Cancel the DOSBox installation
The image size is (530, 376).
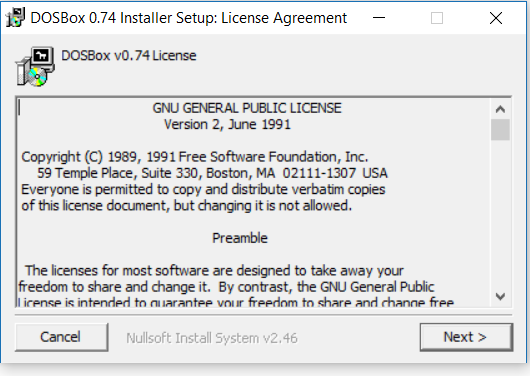point(62,337)
